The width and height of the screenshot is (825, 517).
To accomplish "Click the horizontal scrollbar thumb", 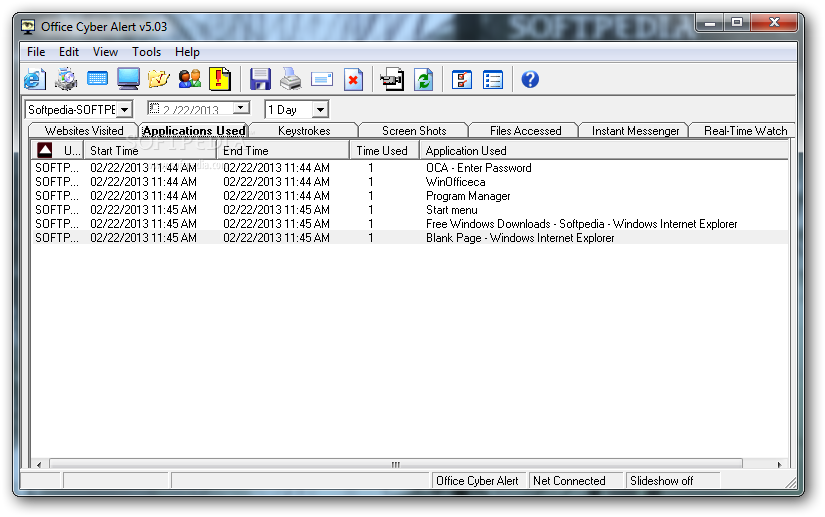I will pos(396,464).
